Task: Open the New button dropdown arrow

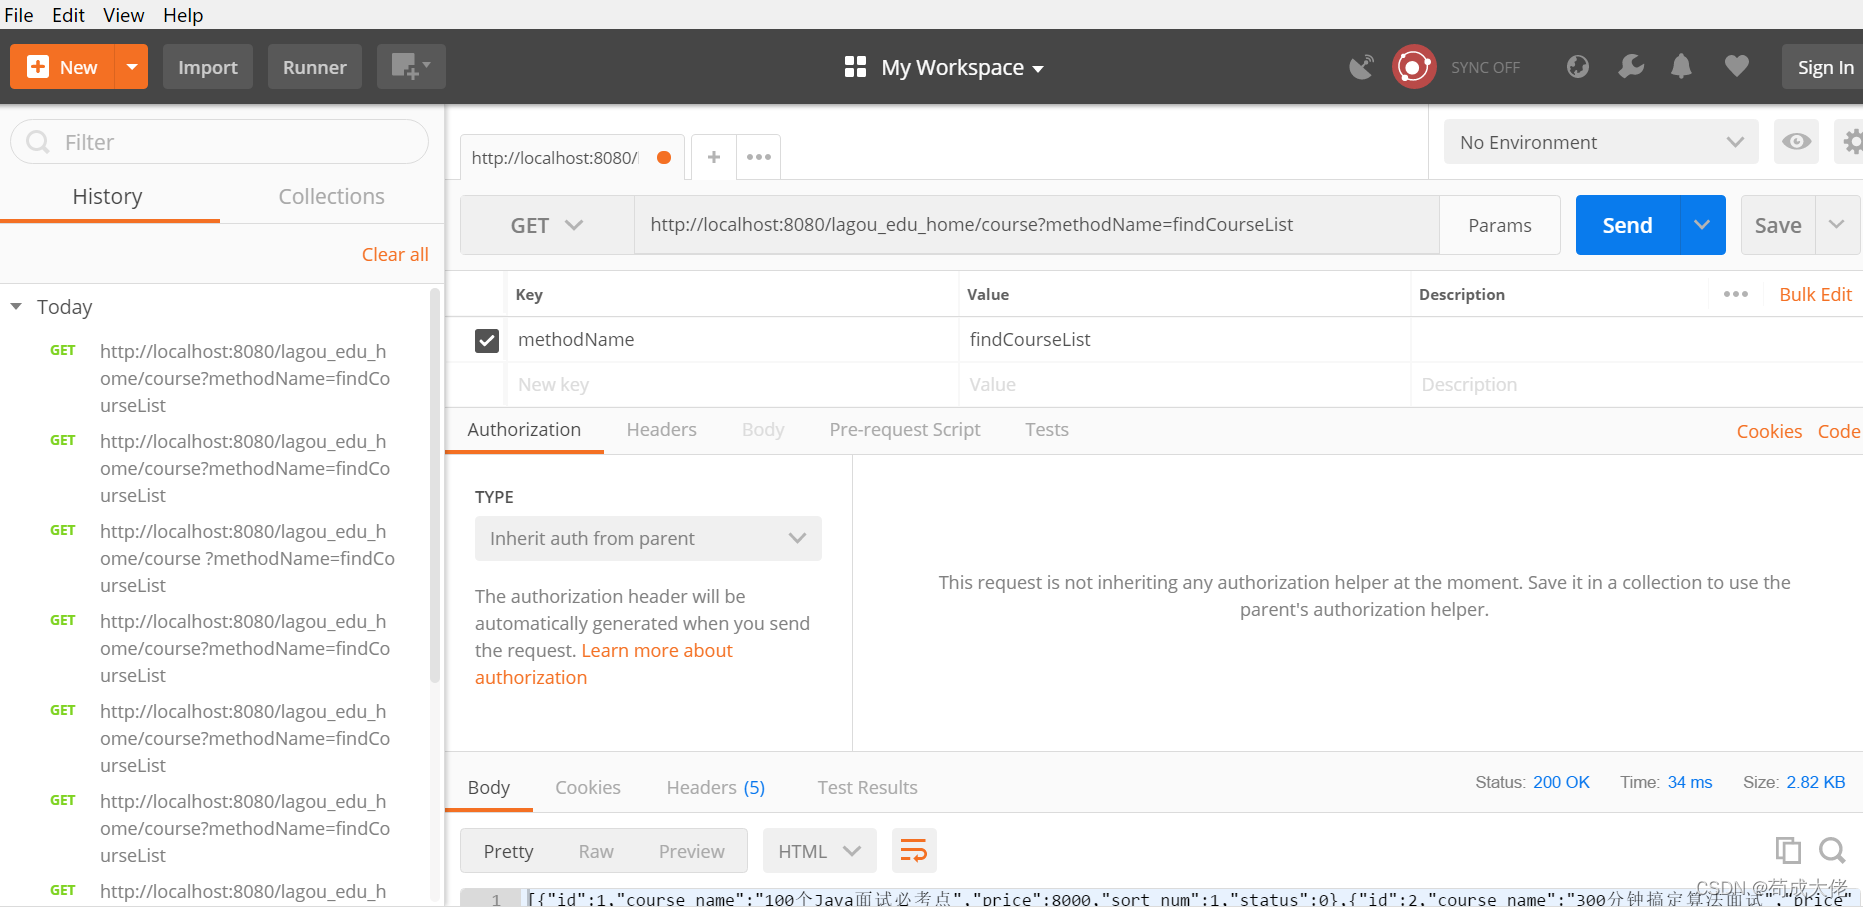Action: coord(132,67)
